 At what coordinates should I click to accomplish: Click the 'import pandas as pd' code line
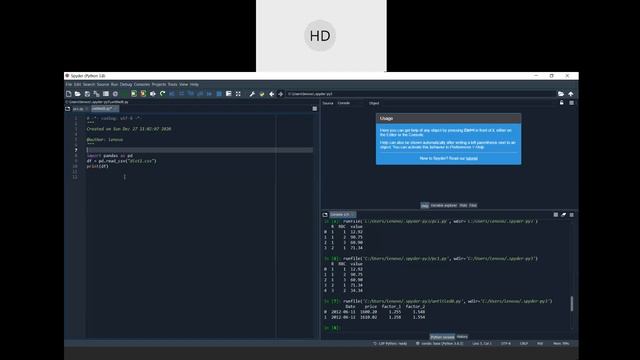[109, 156]
